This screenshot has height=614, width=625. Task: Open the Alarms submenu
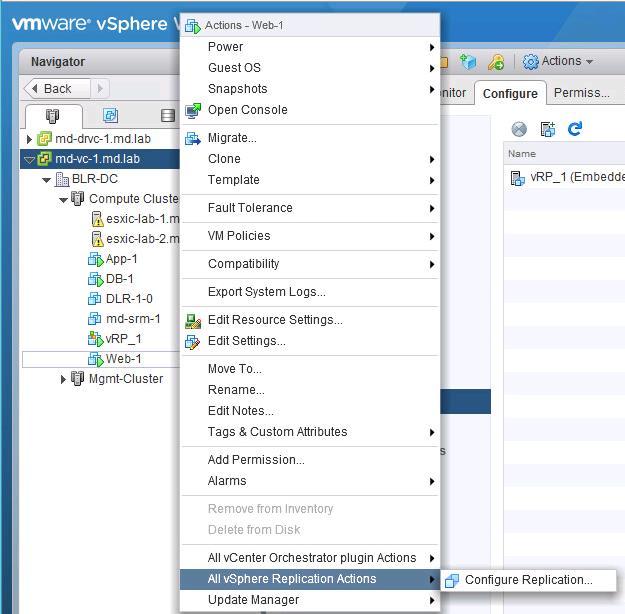tap(310, 481)
